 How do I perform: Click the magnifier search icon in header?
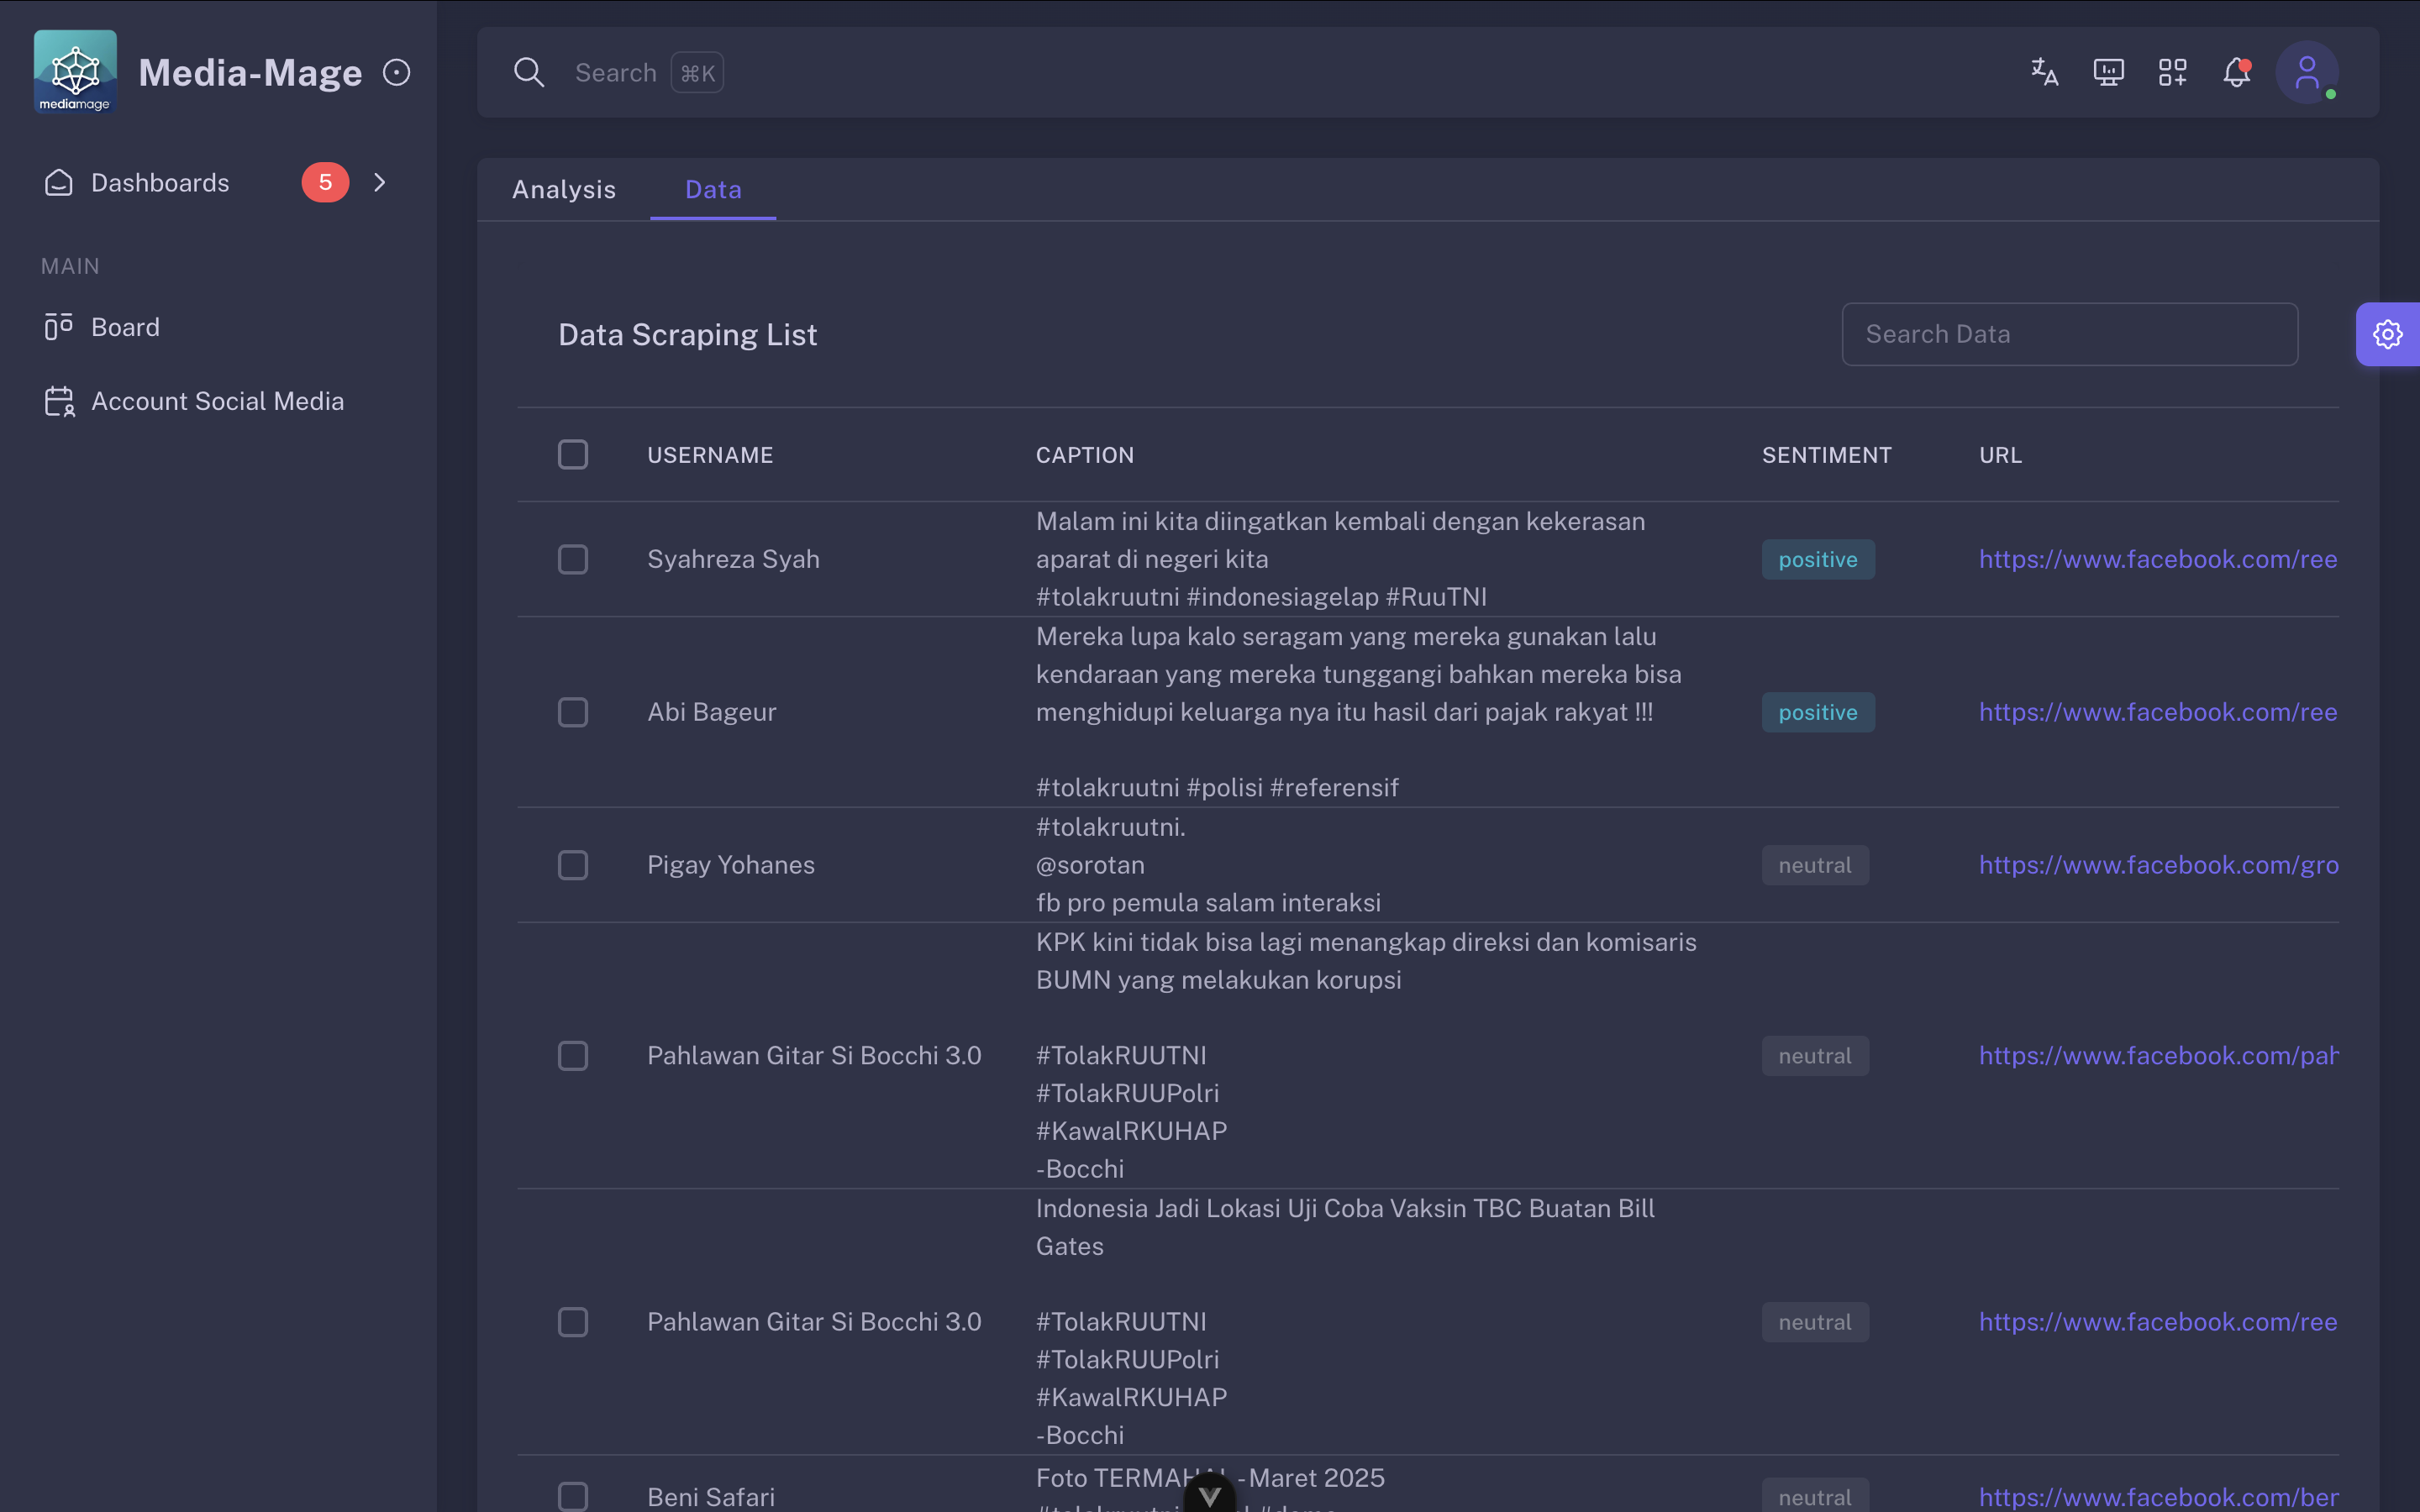(528, 72)
